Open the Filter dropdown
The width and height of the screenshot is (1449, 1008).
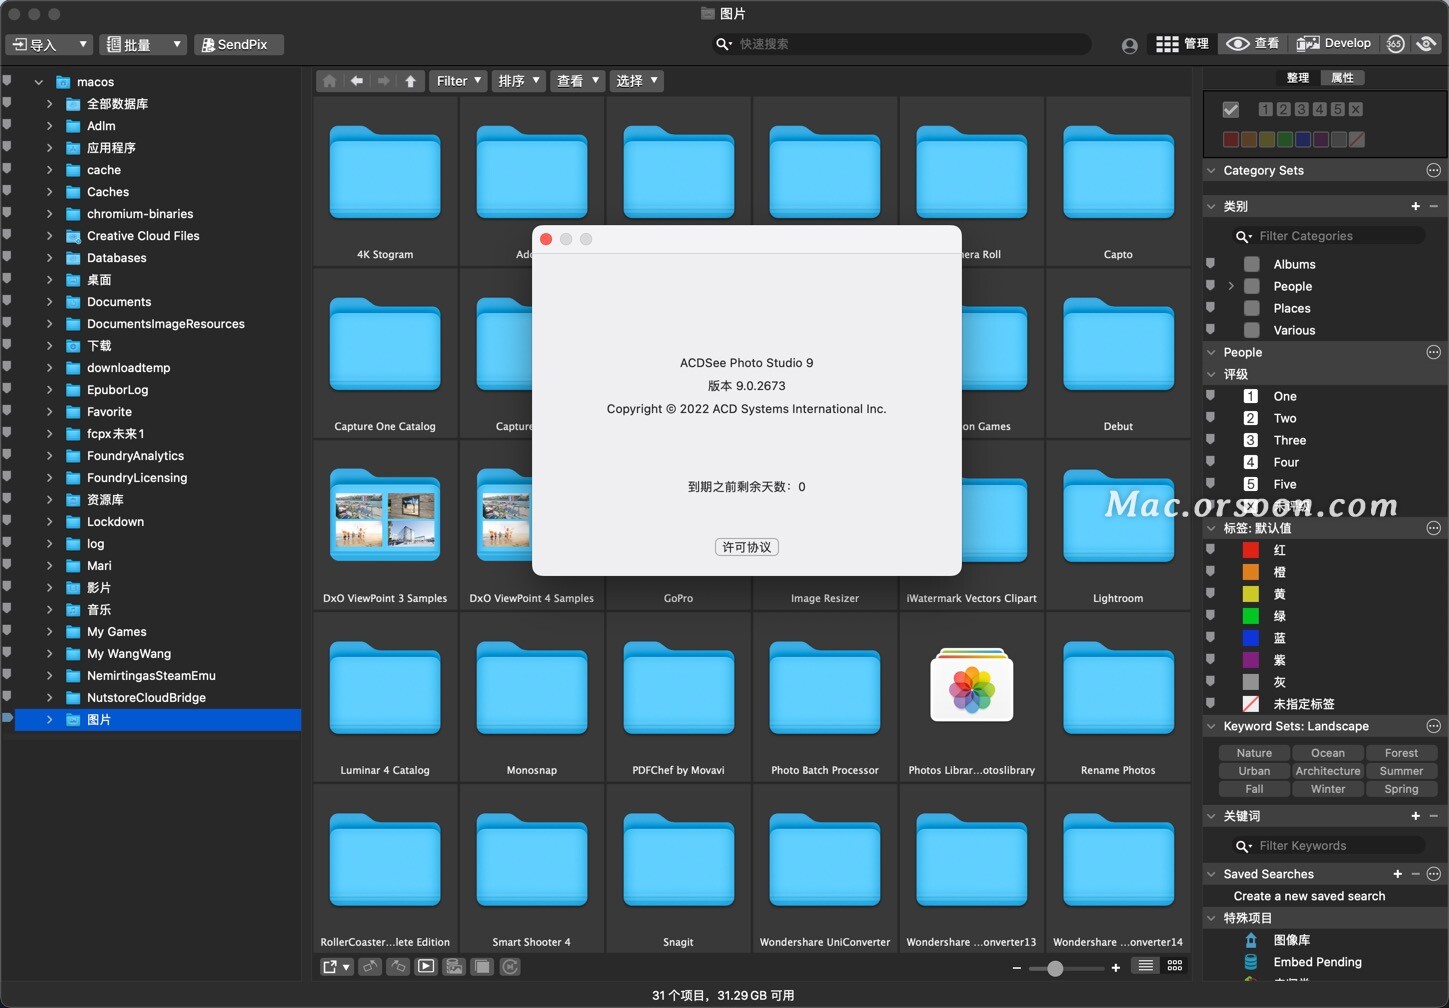[x=458, y=81]
